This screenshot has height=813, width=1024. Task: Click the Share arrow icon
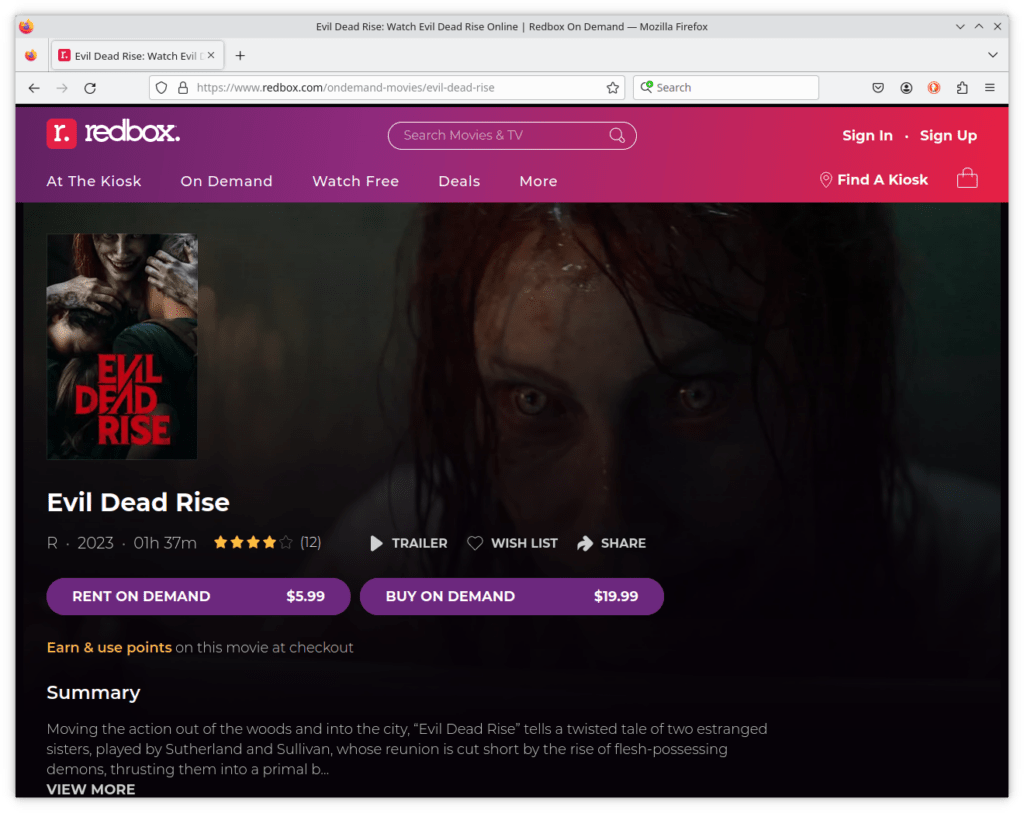coord(584,543)
